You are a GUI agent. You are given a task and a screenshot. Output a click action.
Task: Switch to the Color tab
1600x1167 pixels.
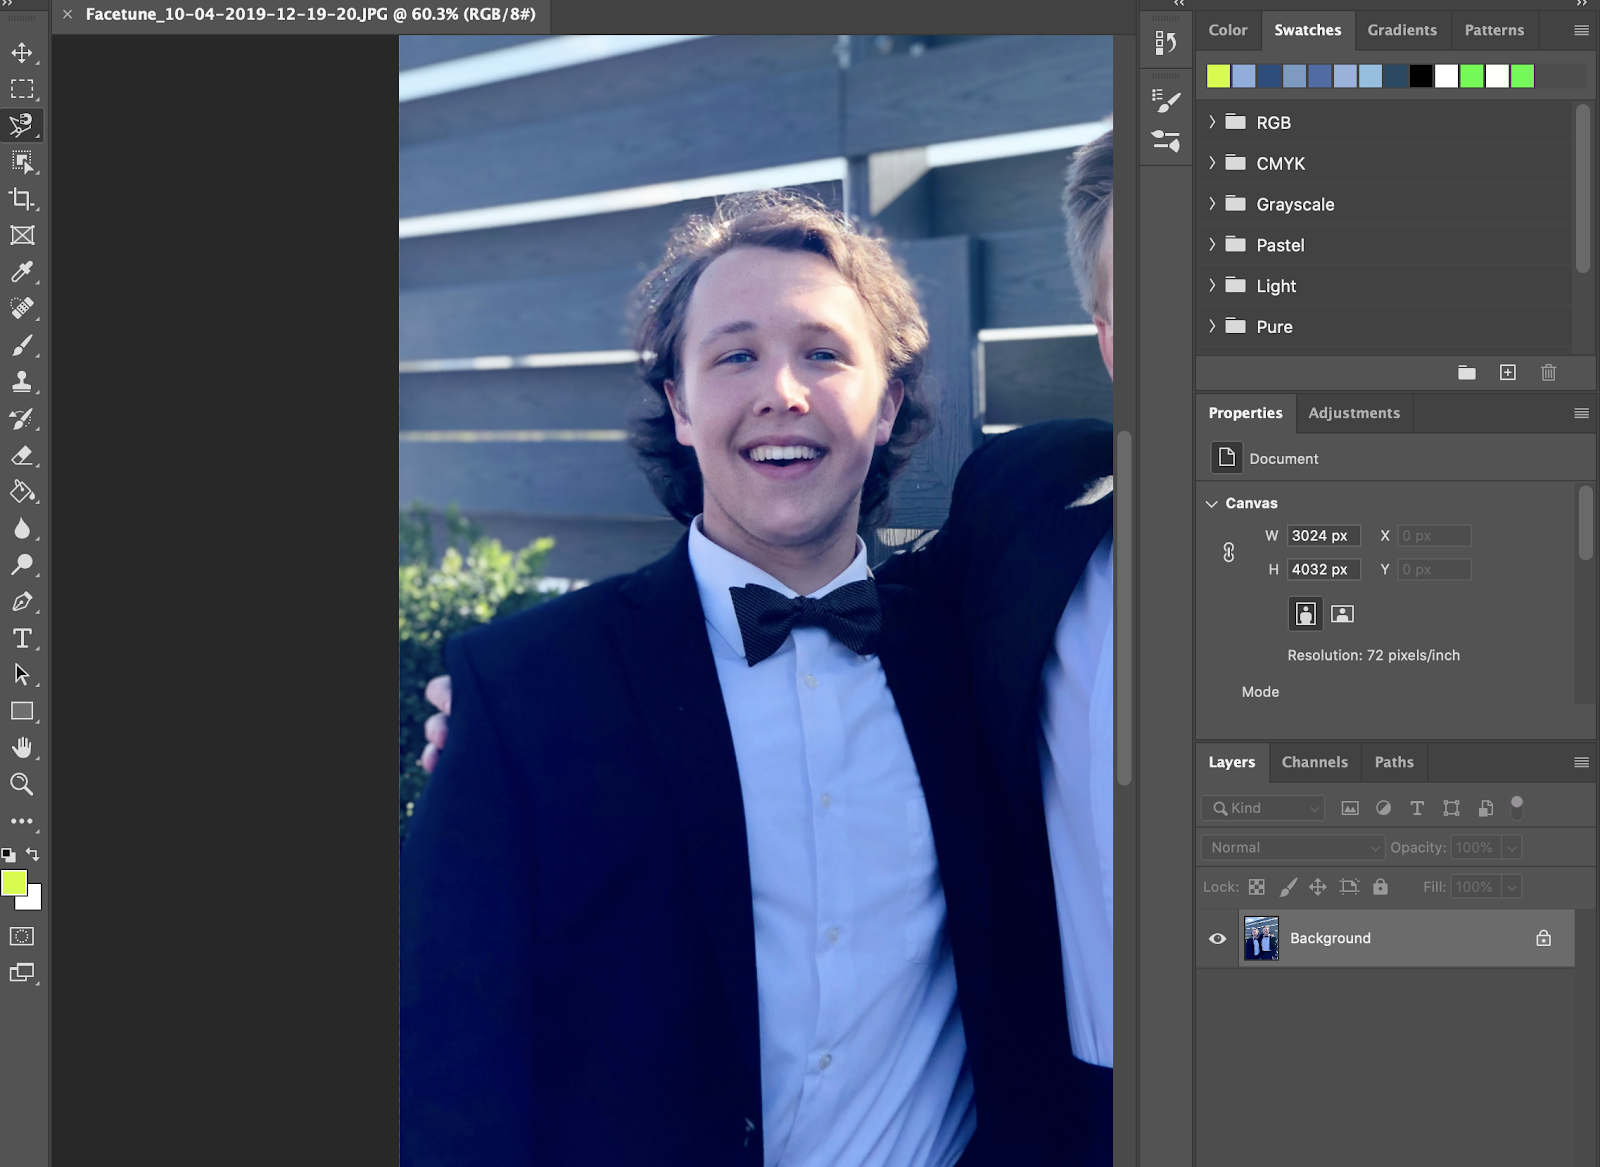(1228, 30)
